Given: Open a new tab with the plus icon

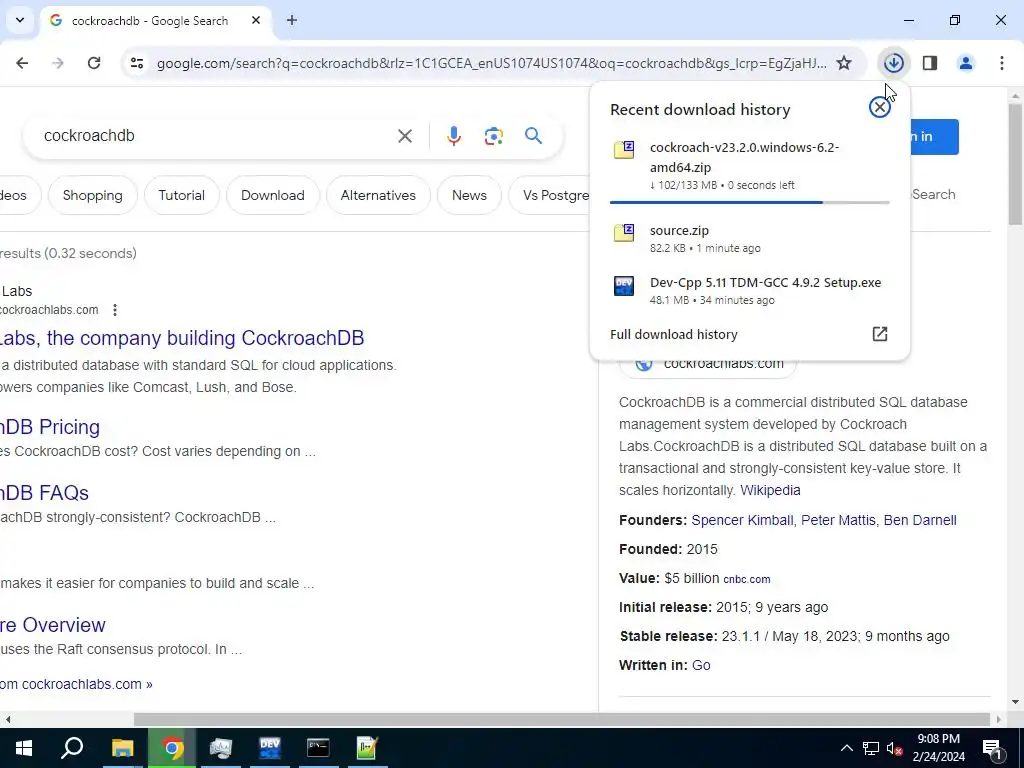Looking at the screenshot, I should pyautogui.click(x=292, y=20).
